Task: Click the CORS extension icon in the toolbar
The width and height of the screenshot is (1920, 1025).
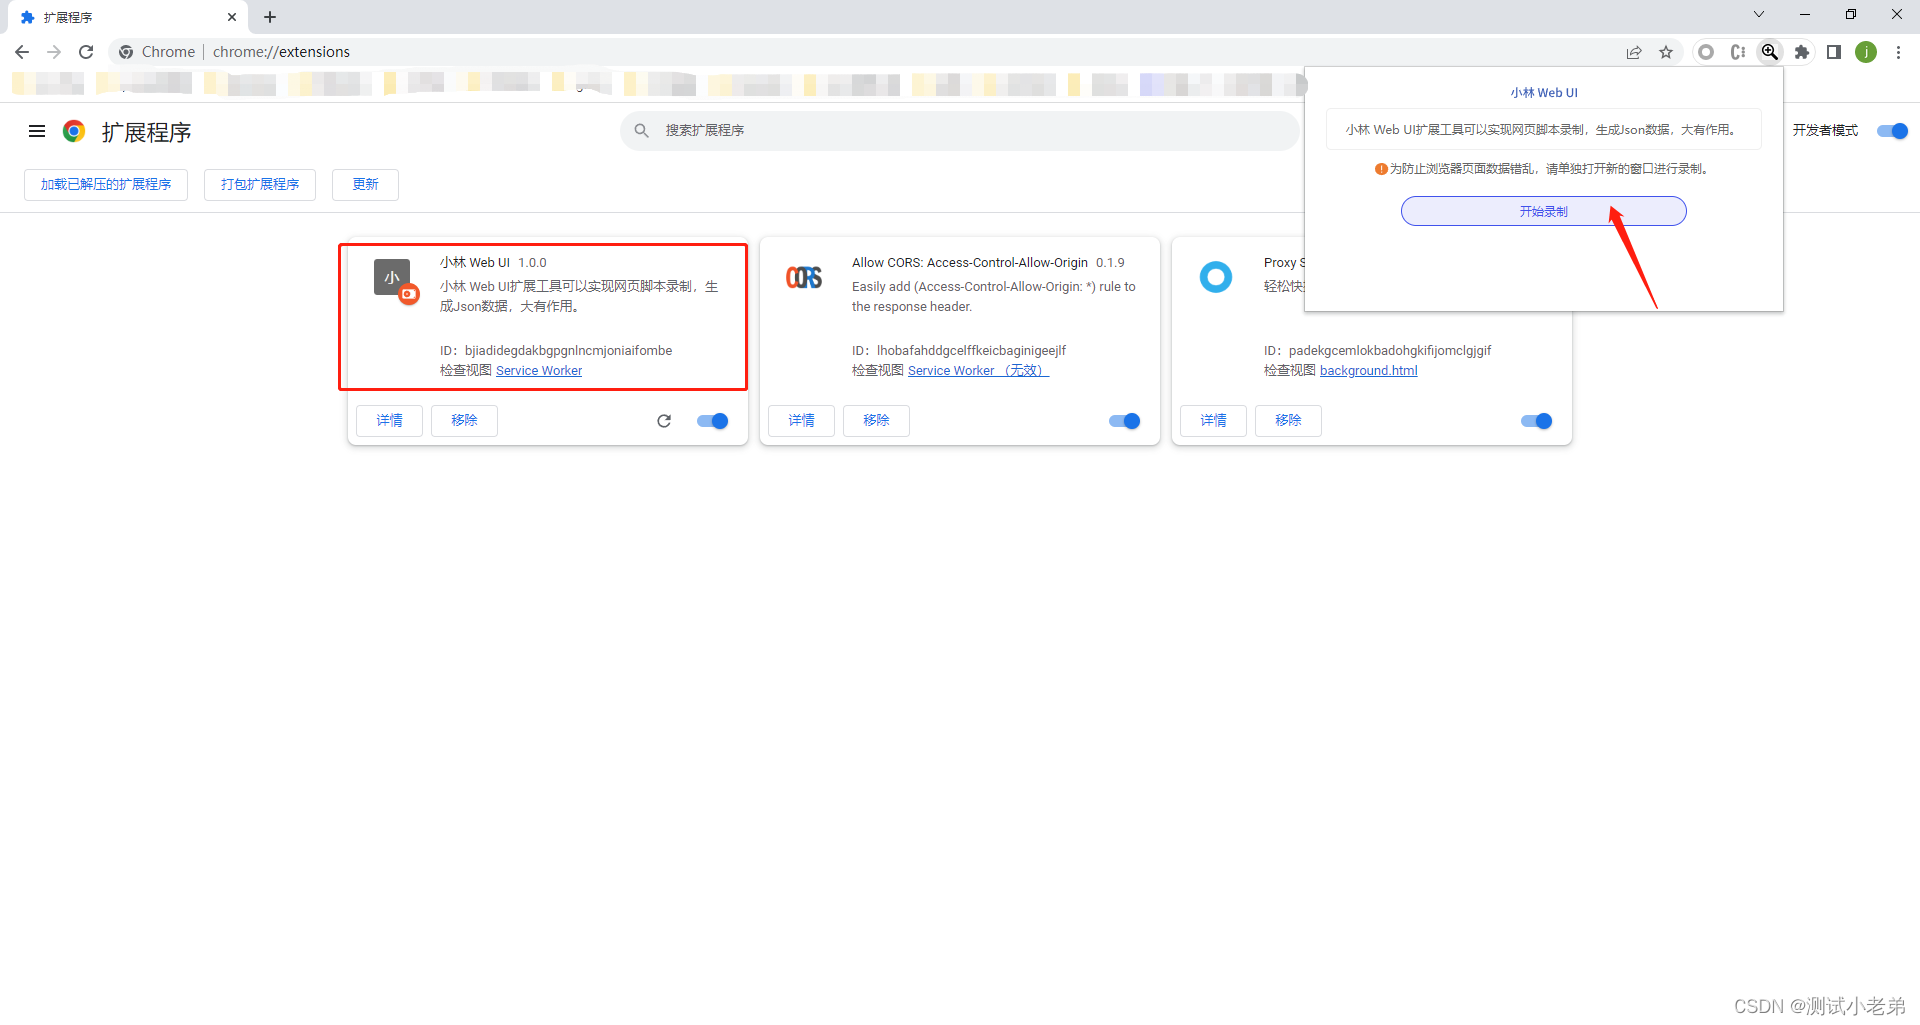Action: tap(1738, 52)
